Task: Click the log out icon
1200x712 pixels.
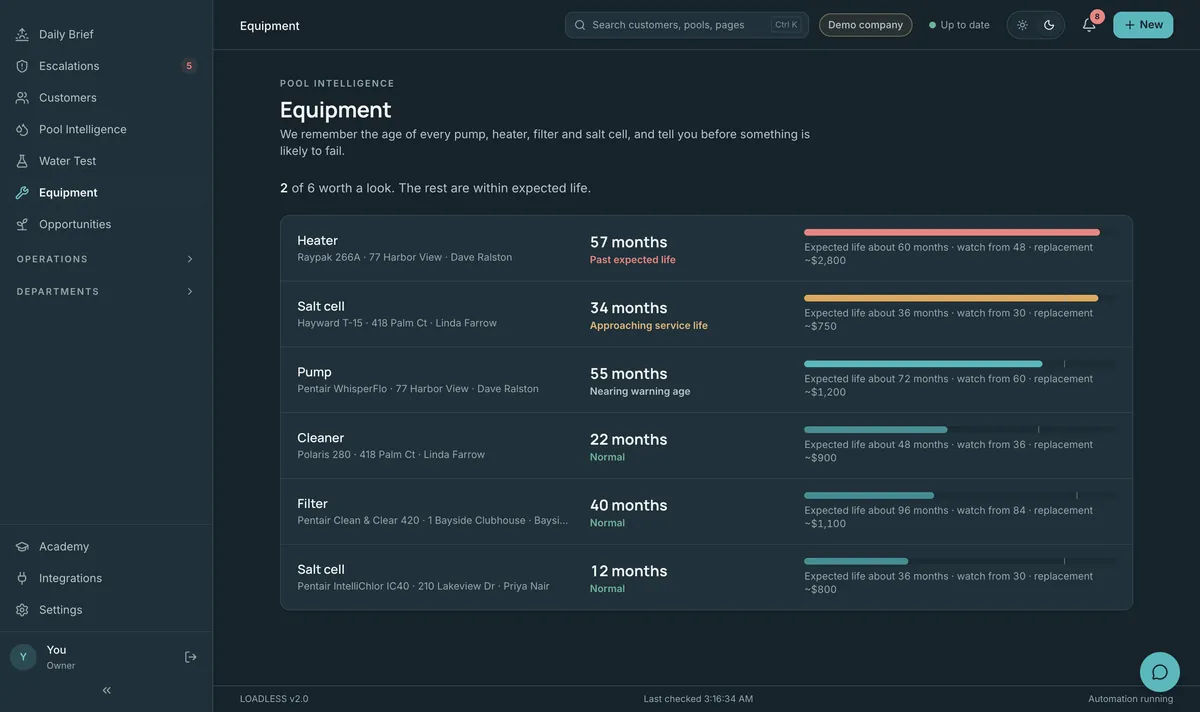Action: (x=191, y=657)
